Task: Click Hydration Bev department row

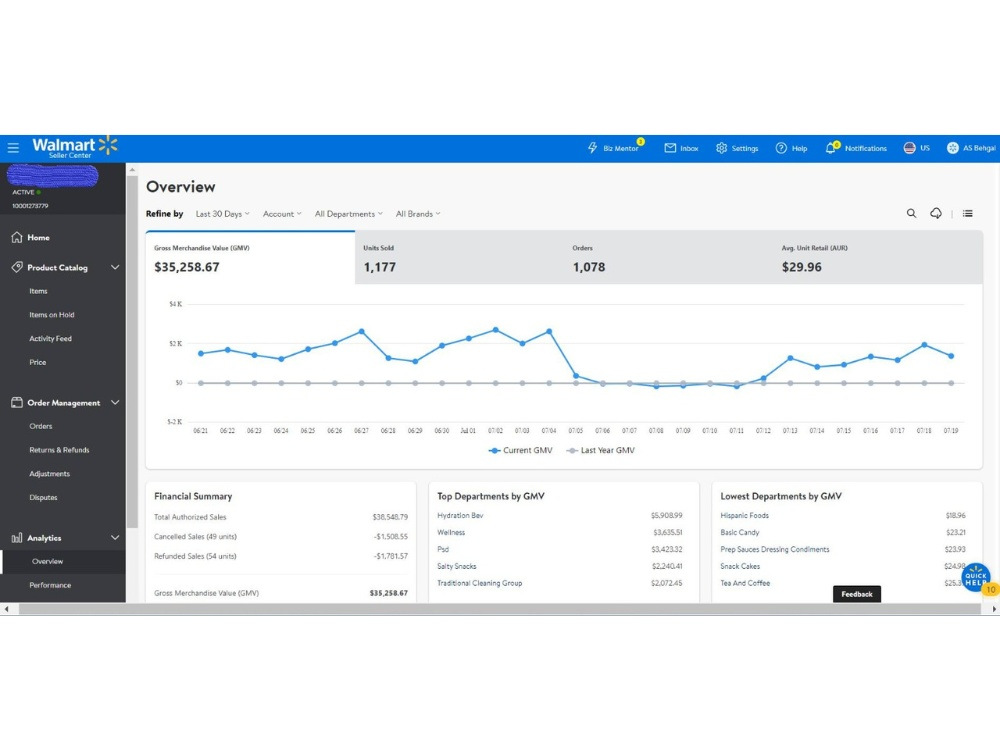Action: pyautogui.click(x=559, y=515)
